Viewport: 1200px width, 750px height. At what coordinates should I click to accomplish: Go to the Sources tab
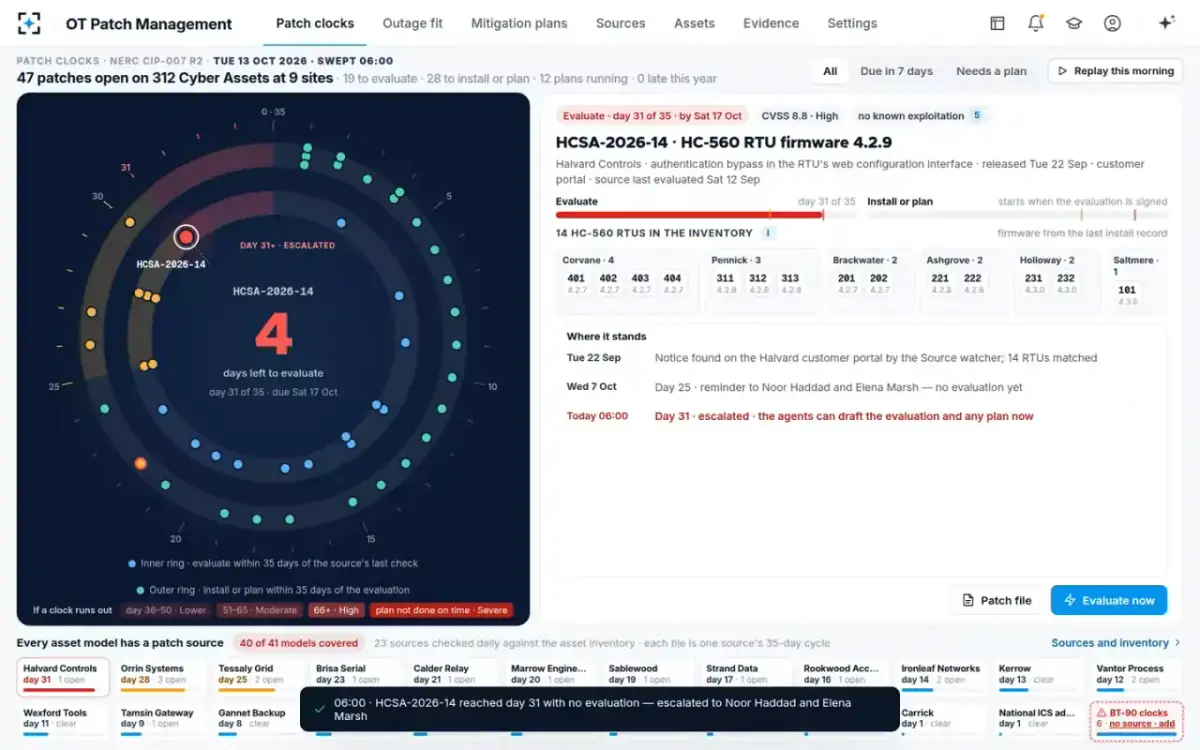[620, 23]
